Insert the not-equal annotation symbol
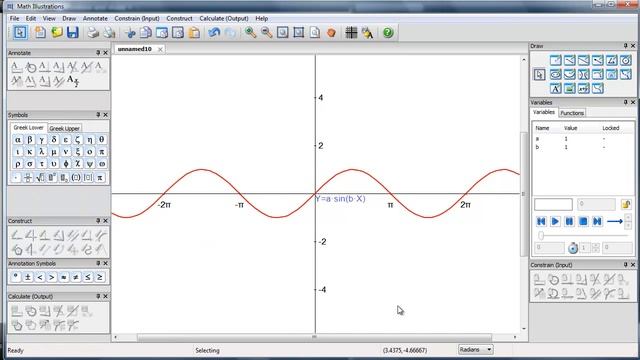The width and height of the screenshot is (640, 360). pyautogui.click(x=76, y=277)
